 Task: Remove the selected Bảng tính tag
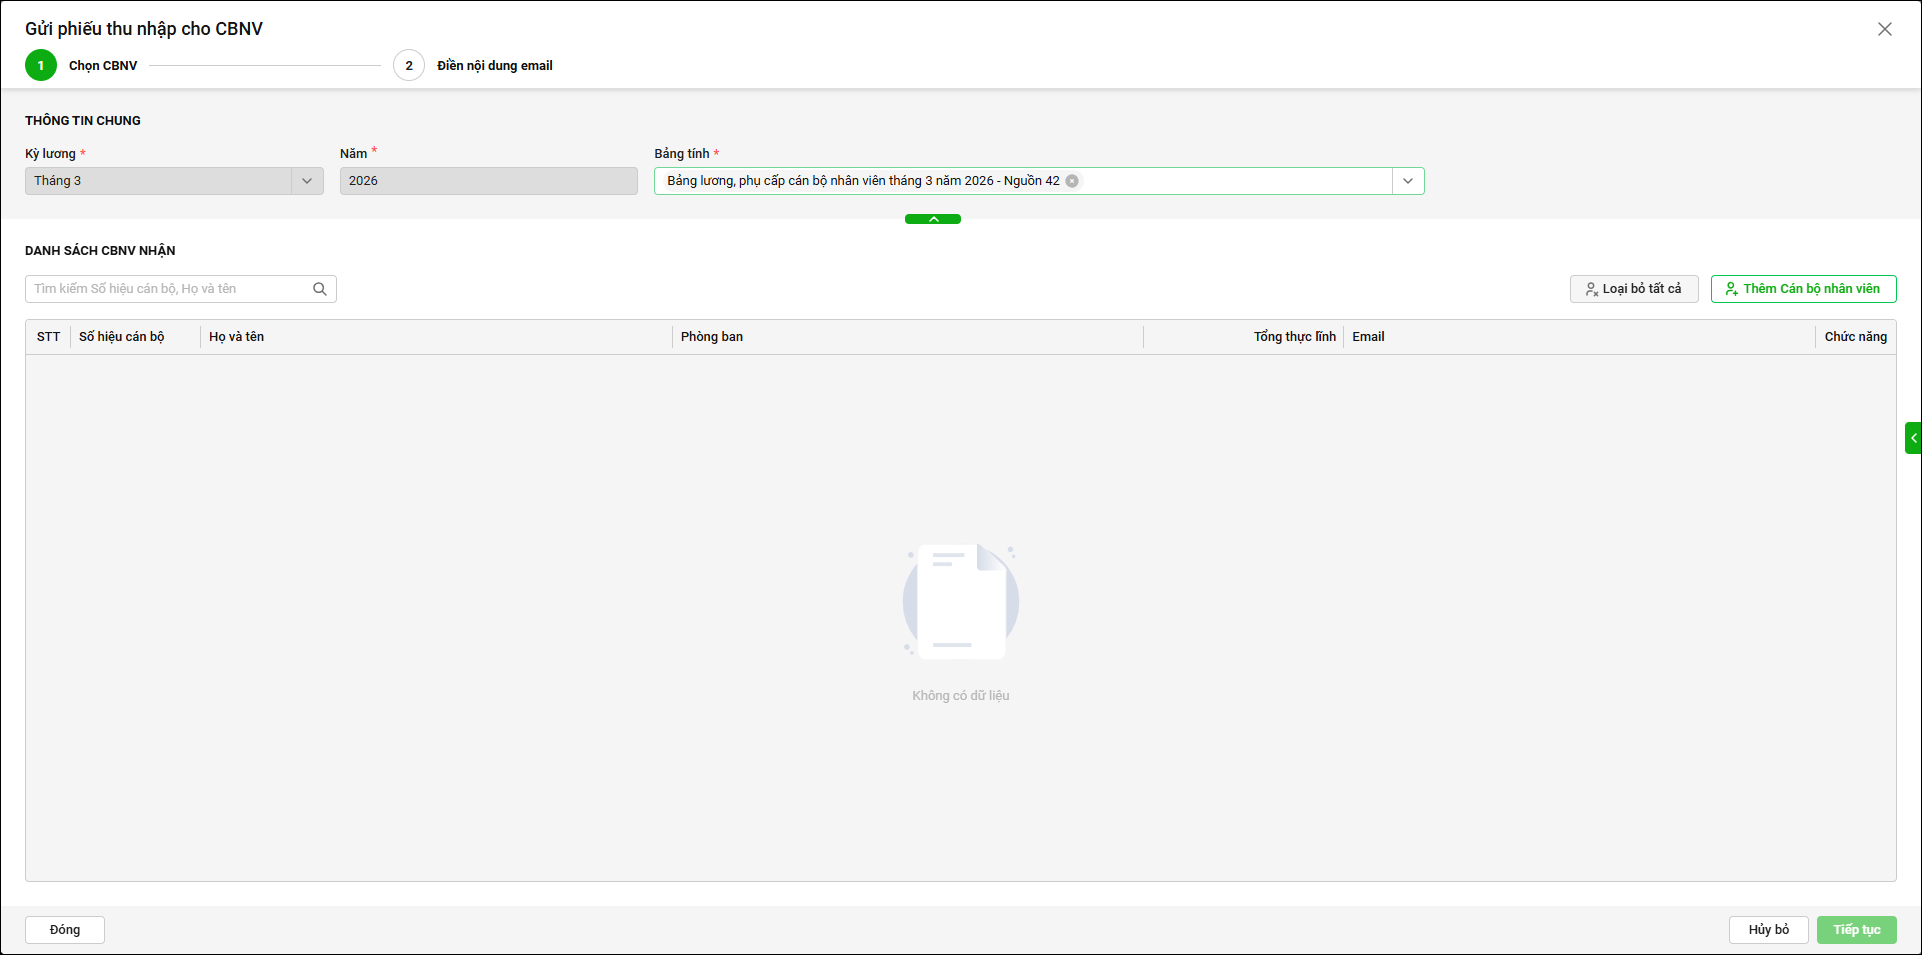1072,181
